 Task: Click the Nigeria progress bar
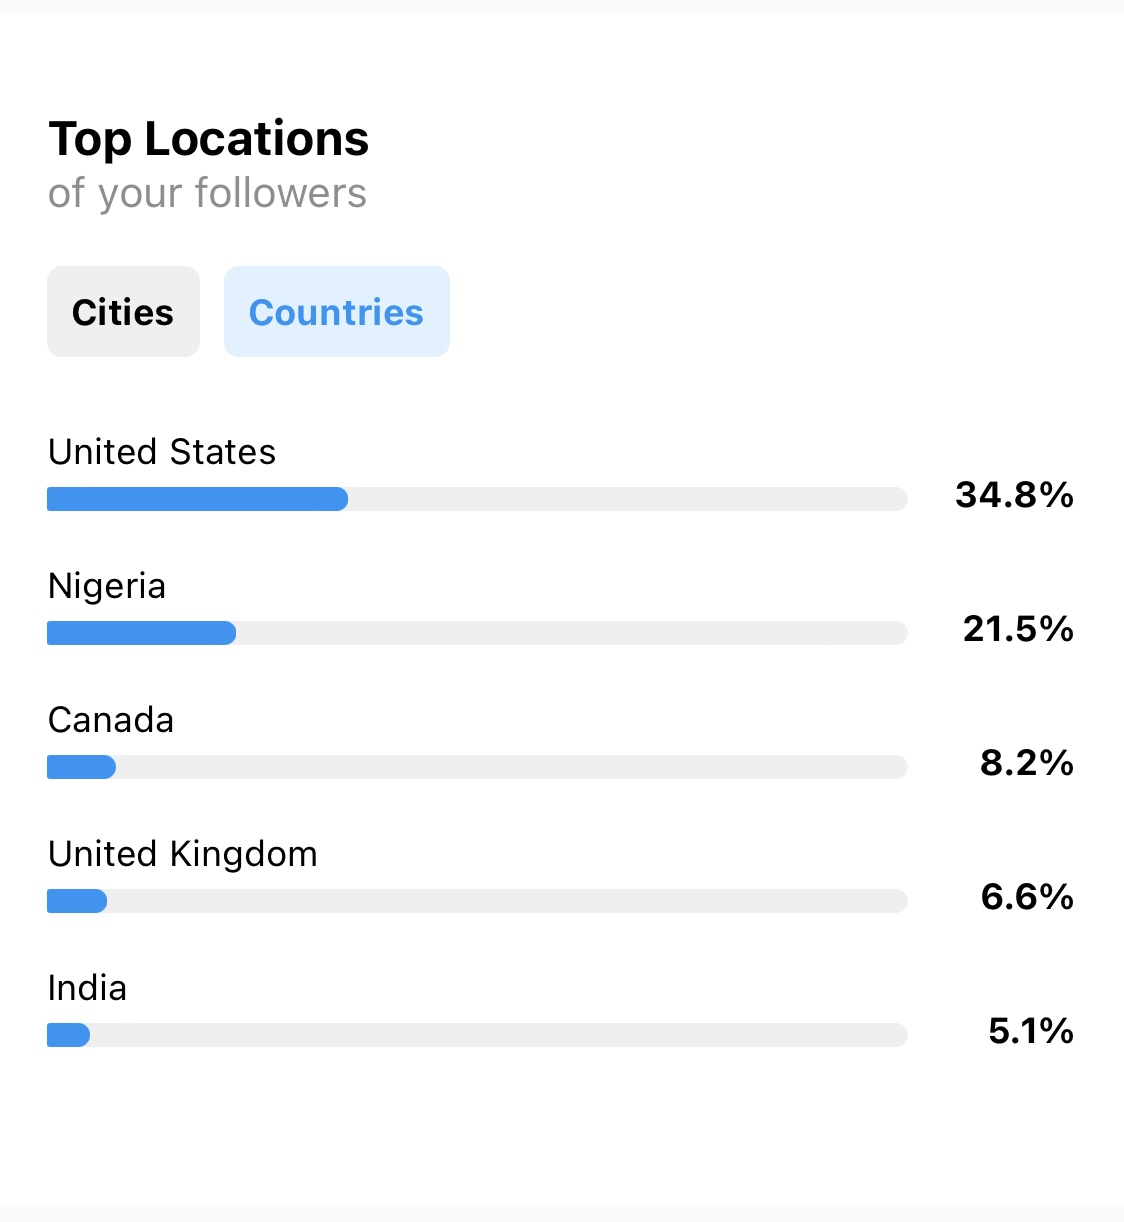point(477,633)
